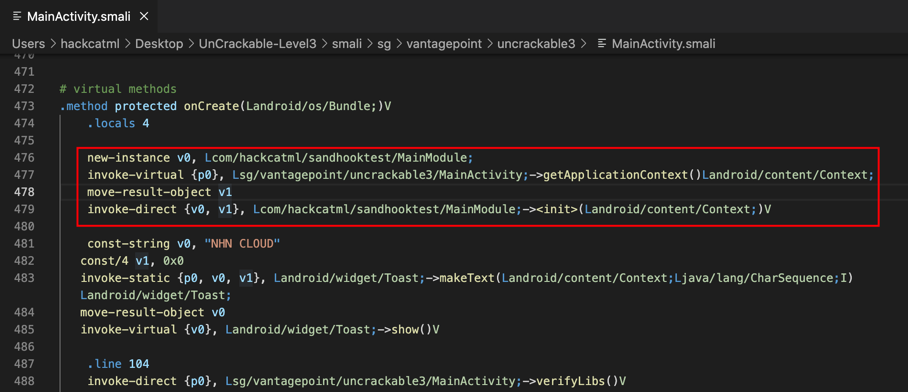Open the Desktop breadcrumb folder
This screenshot has width=908, height=392.
click(159, 44)
